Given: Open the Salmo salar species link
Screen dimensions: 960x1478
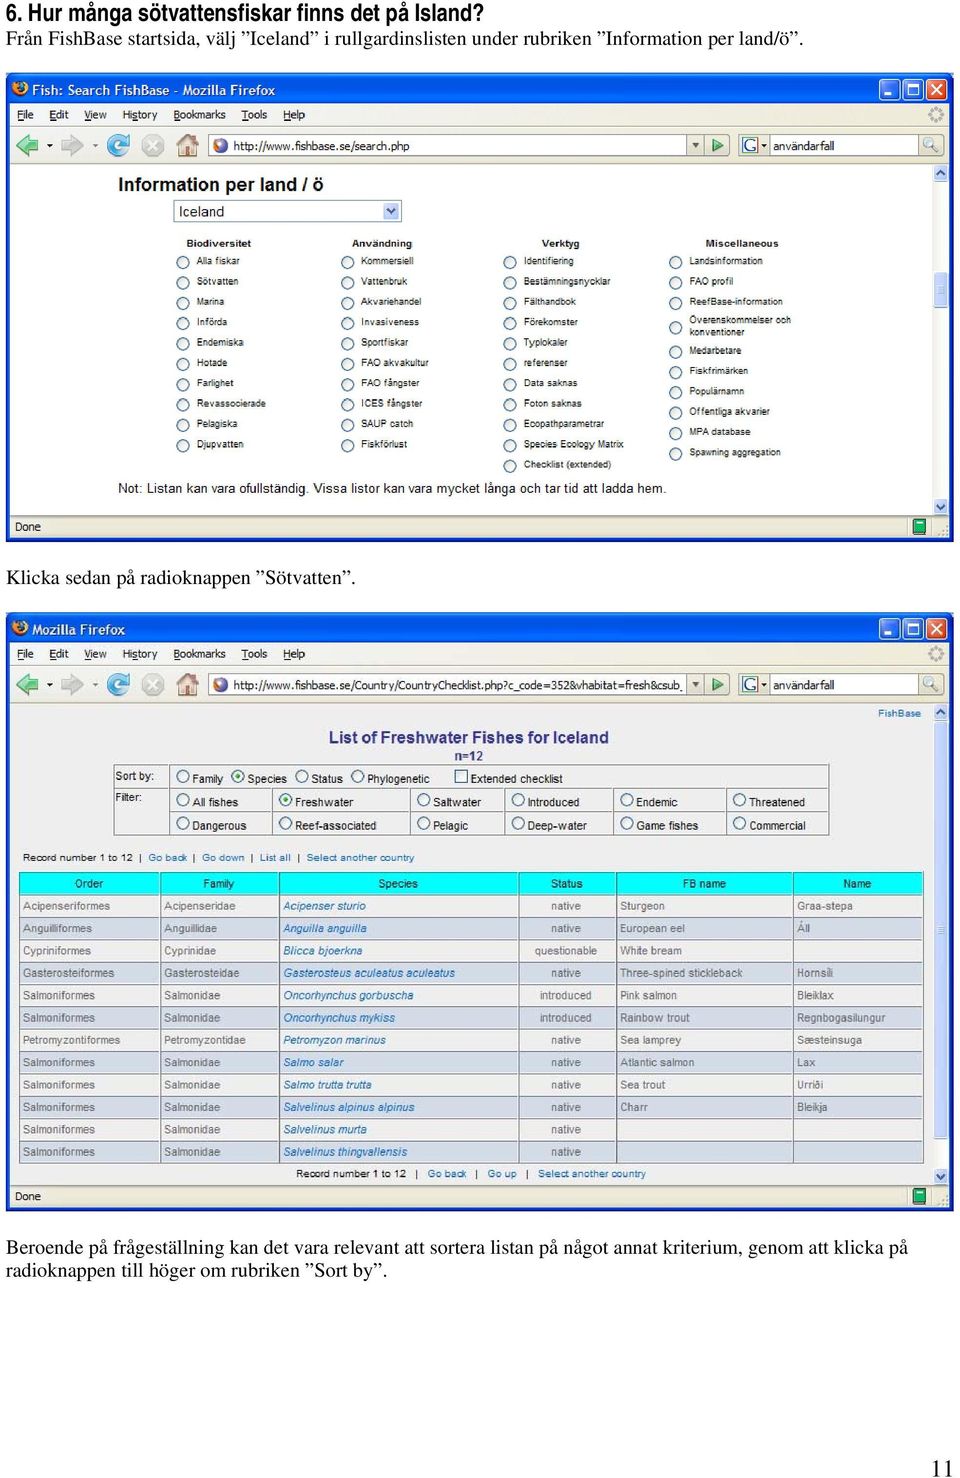Looking at the screenshot, I should 313,1062.
